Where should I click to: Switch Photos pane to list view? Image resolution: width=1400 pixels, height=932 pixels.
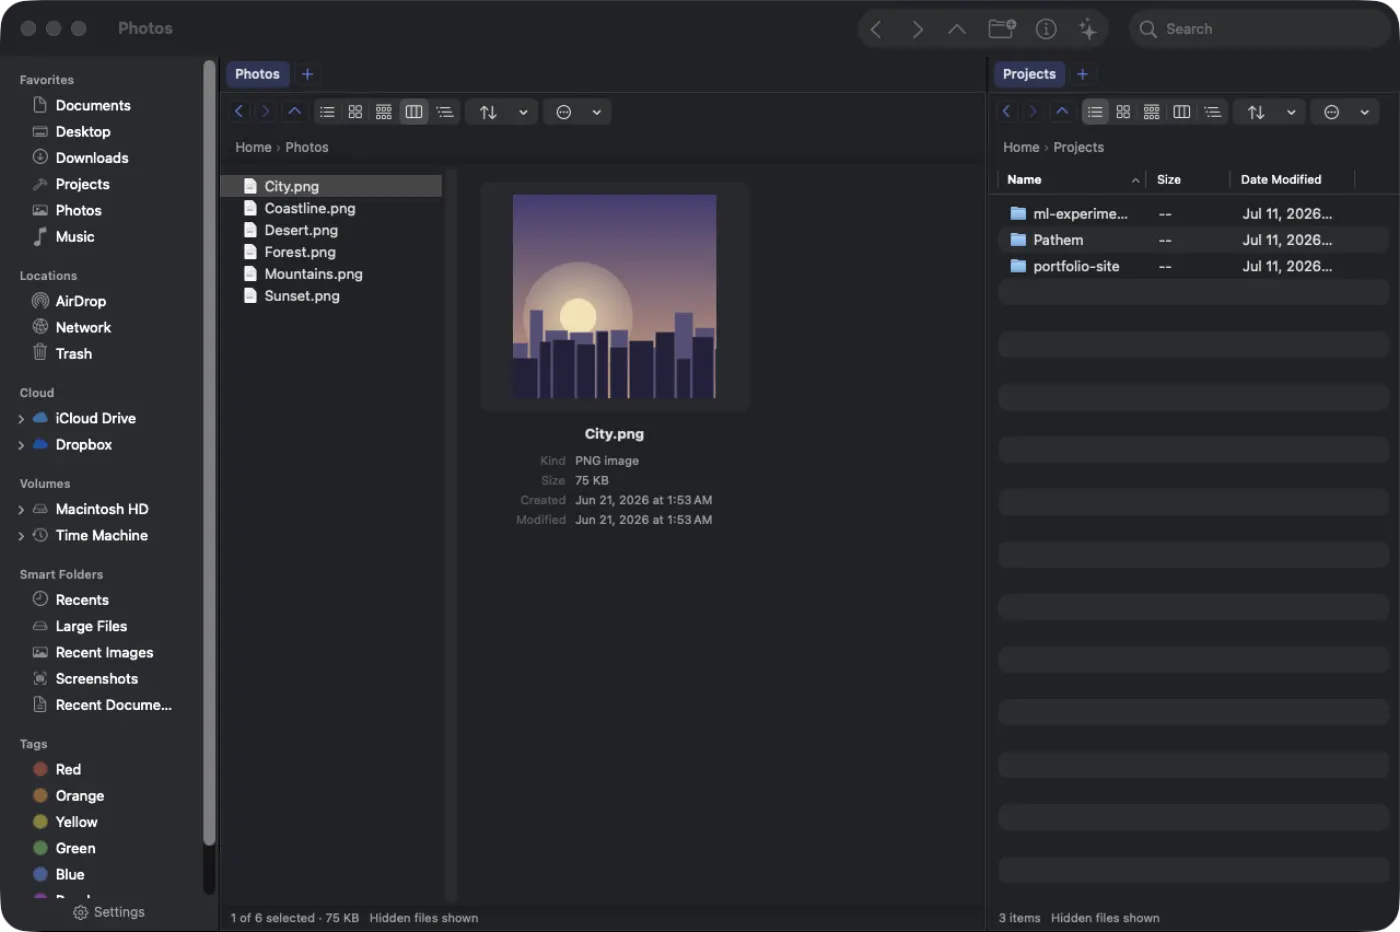tap(327, 112)
